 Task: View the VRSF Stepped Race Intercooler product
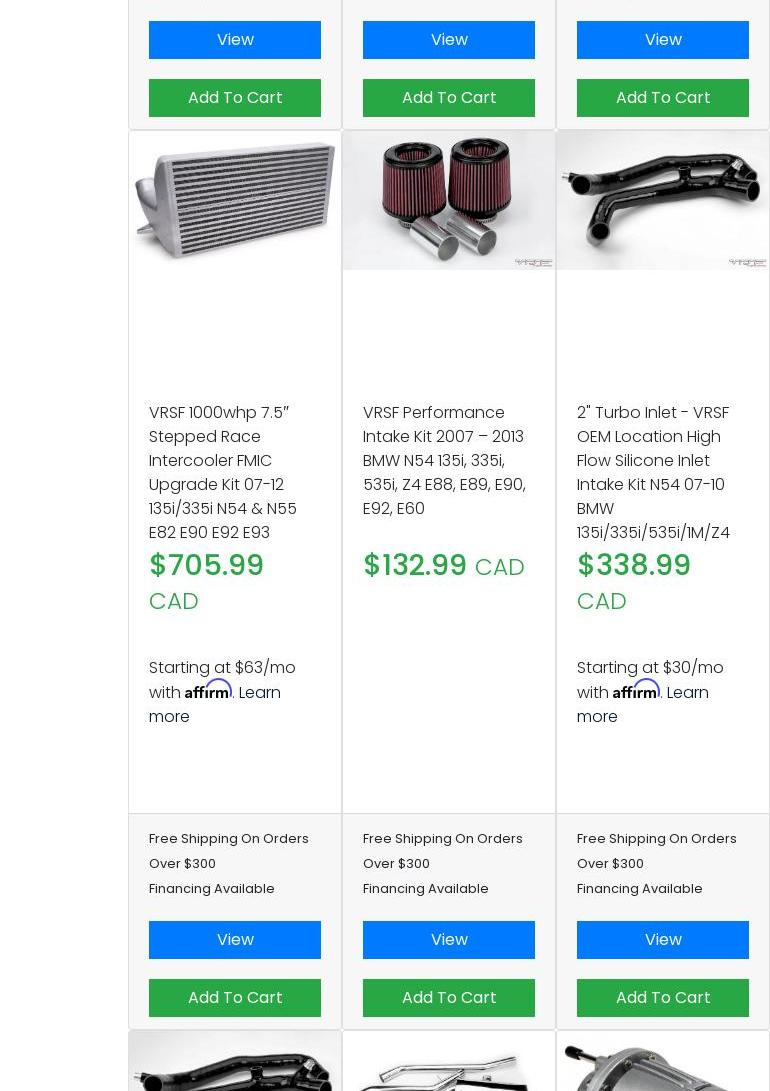click(x=235, y=940)
